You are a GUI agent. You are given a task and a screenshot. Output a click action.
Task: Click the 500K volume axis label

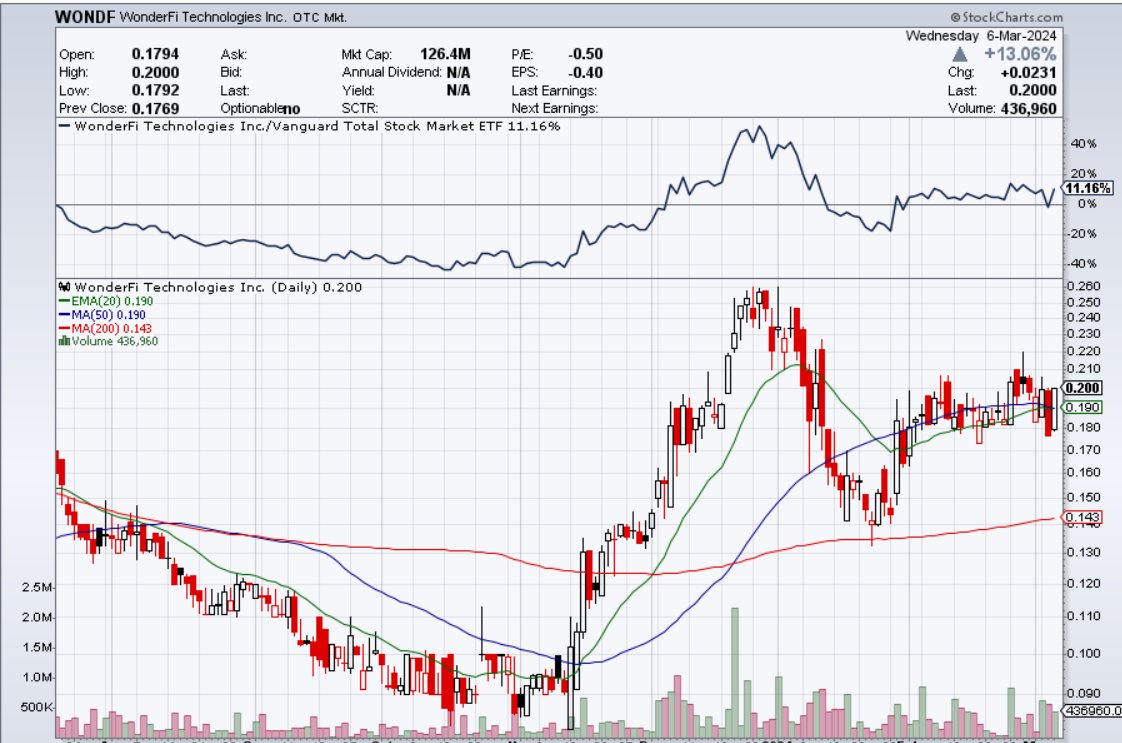click(36, 707)
